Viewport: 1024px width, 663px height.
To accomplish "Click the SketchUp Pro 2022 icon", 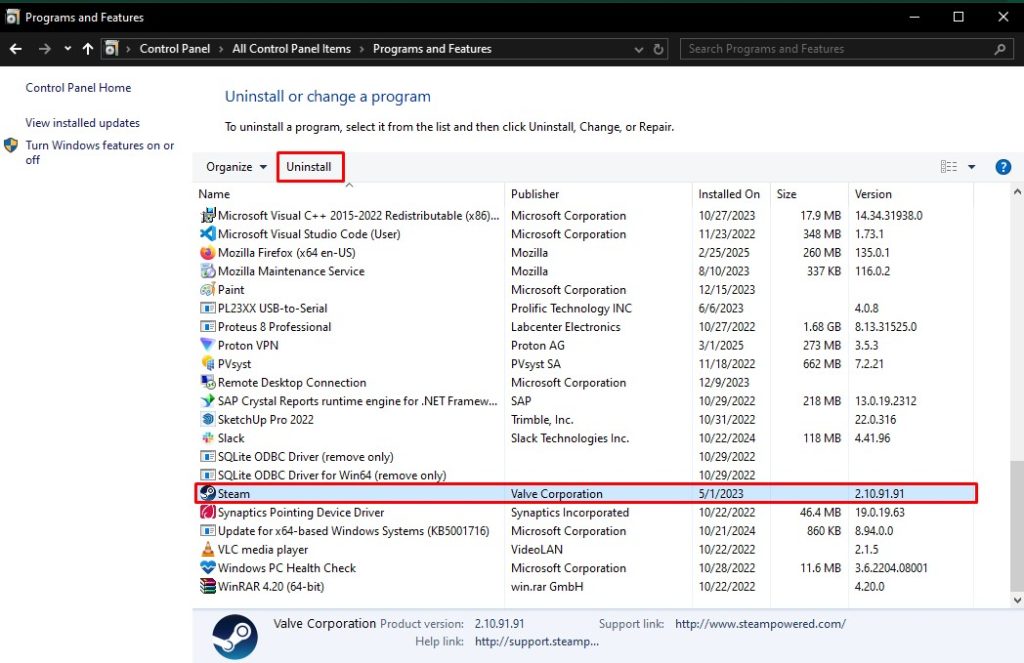I will tap(208, 419).
